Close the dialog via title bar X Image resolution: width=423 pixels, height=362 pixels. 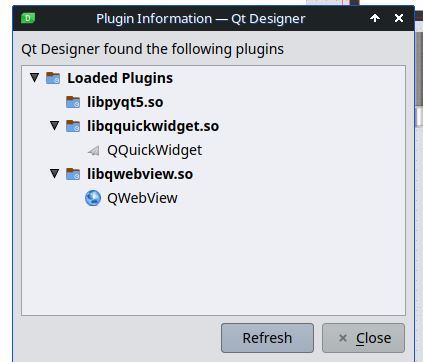click(399, 18)
